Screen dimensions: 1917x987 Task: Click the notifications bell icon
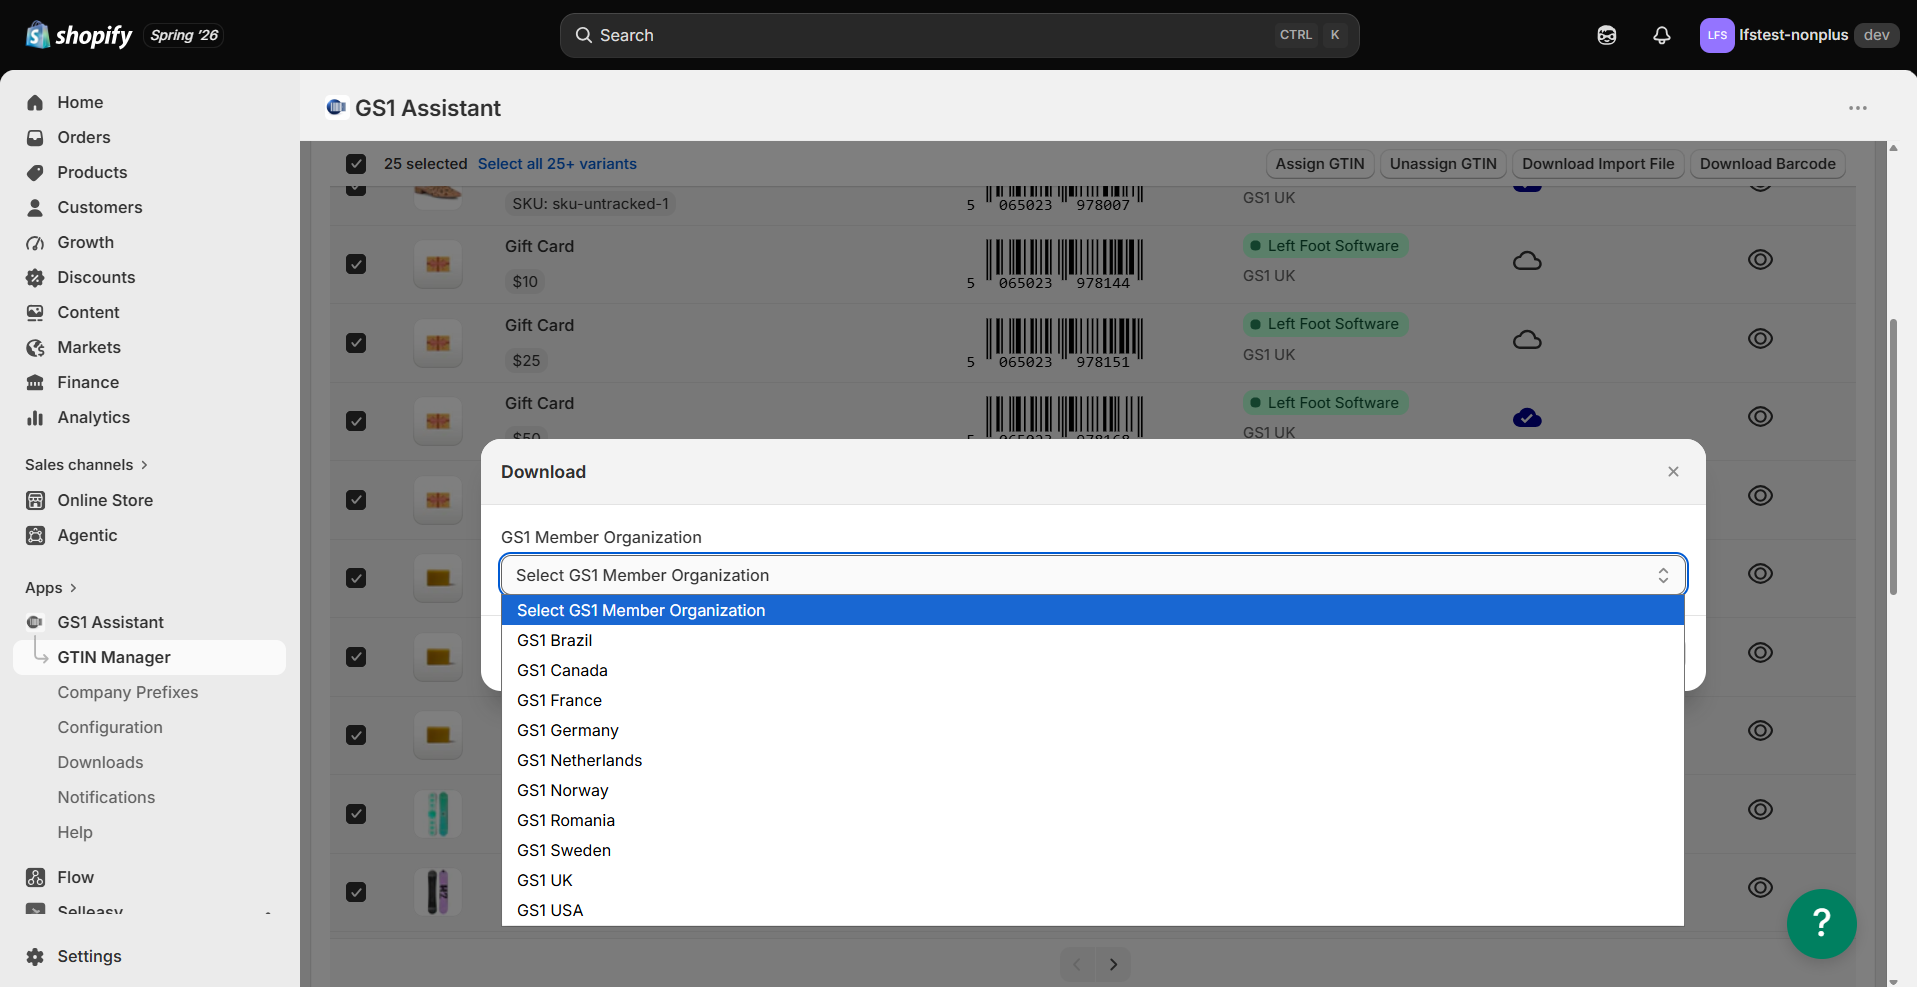pos(1662,35)
